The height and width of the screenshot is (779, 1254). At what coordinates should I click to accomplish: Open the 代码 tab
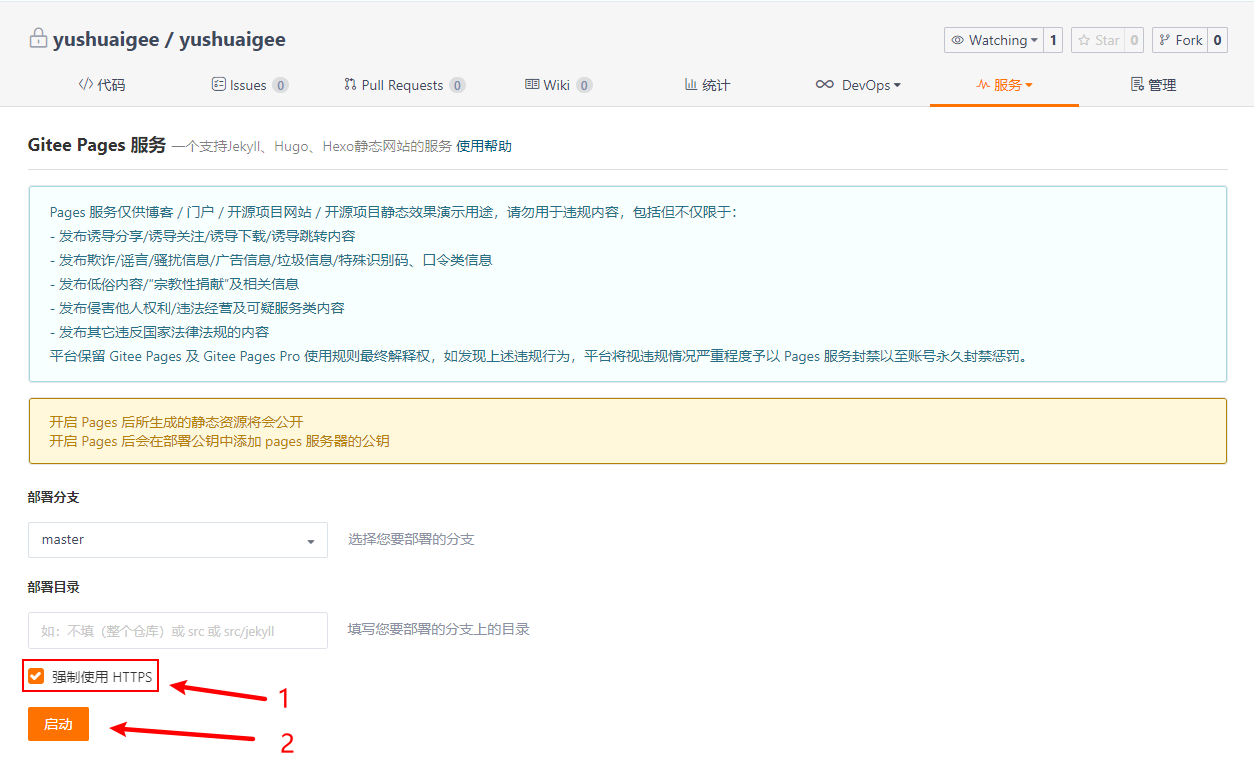point(102,85)
